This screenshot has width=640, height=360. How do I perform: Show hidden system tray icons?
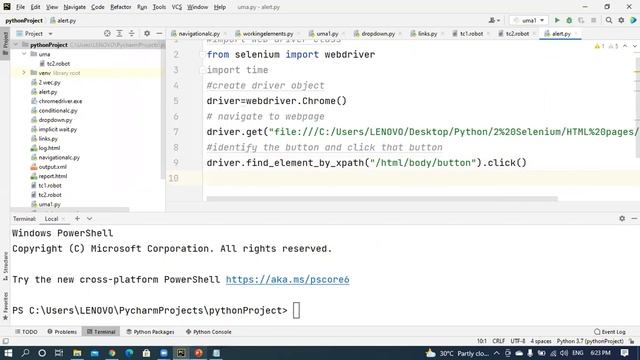[x=496, y=353]
